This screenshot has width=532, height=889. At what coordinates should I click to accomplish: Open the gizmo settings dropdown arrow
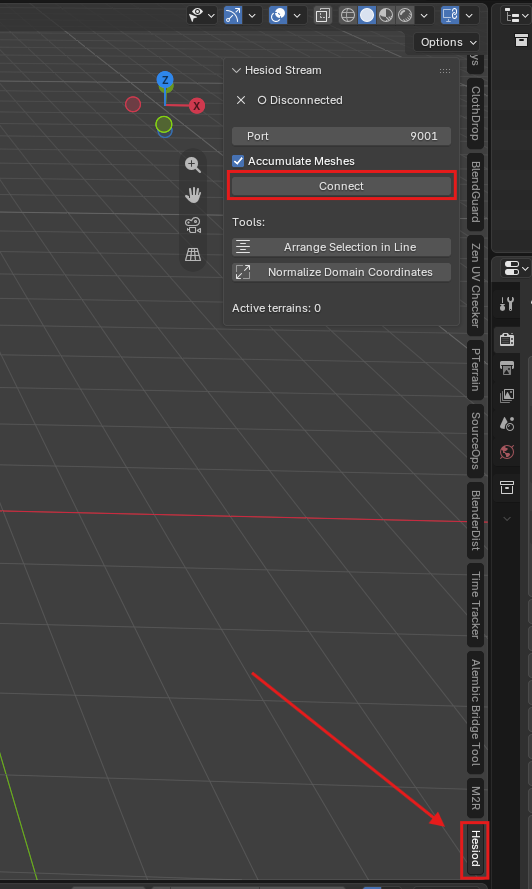[252, 15]
